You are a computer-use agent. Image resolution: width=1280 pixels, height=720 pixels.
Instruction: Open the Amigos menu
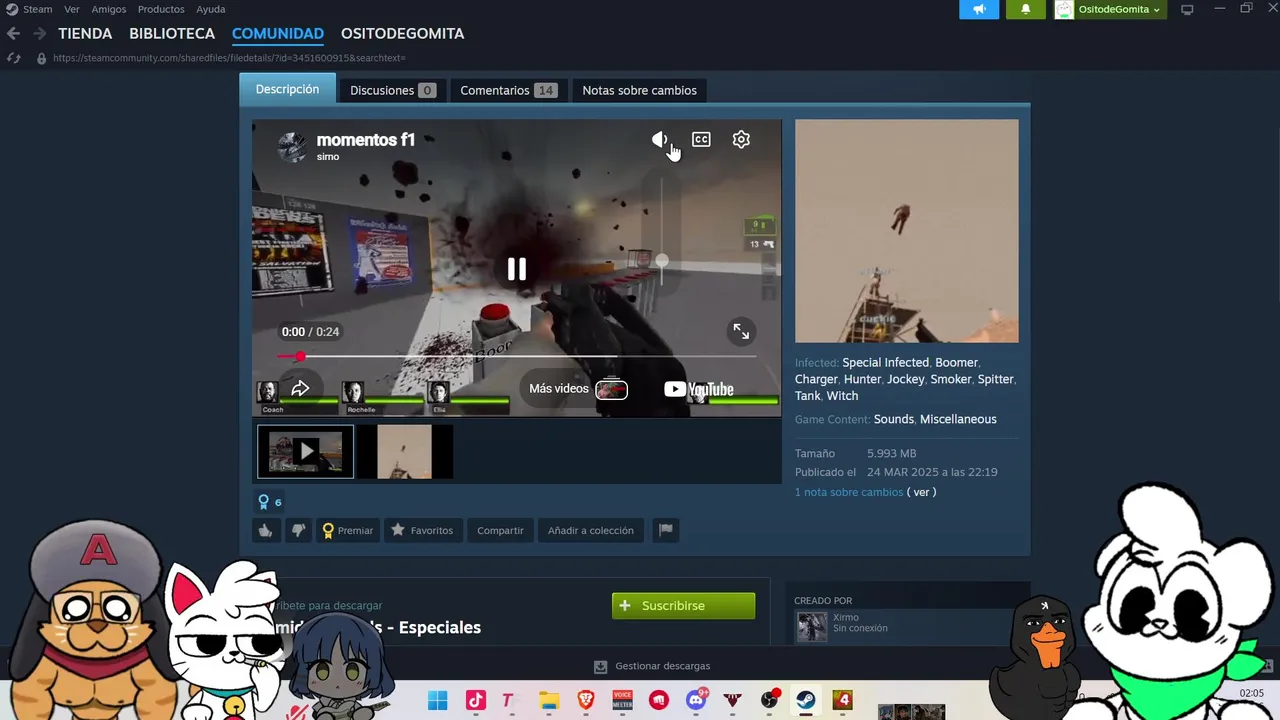pos(109,9)
